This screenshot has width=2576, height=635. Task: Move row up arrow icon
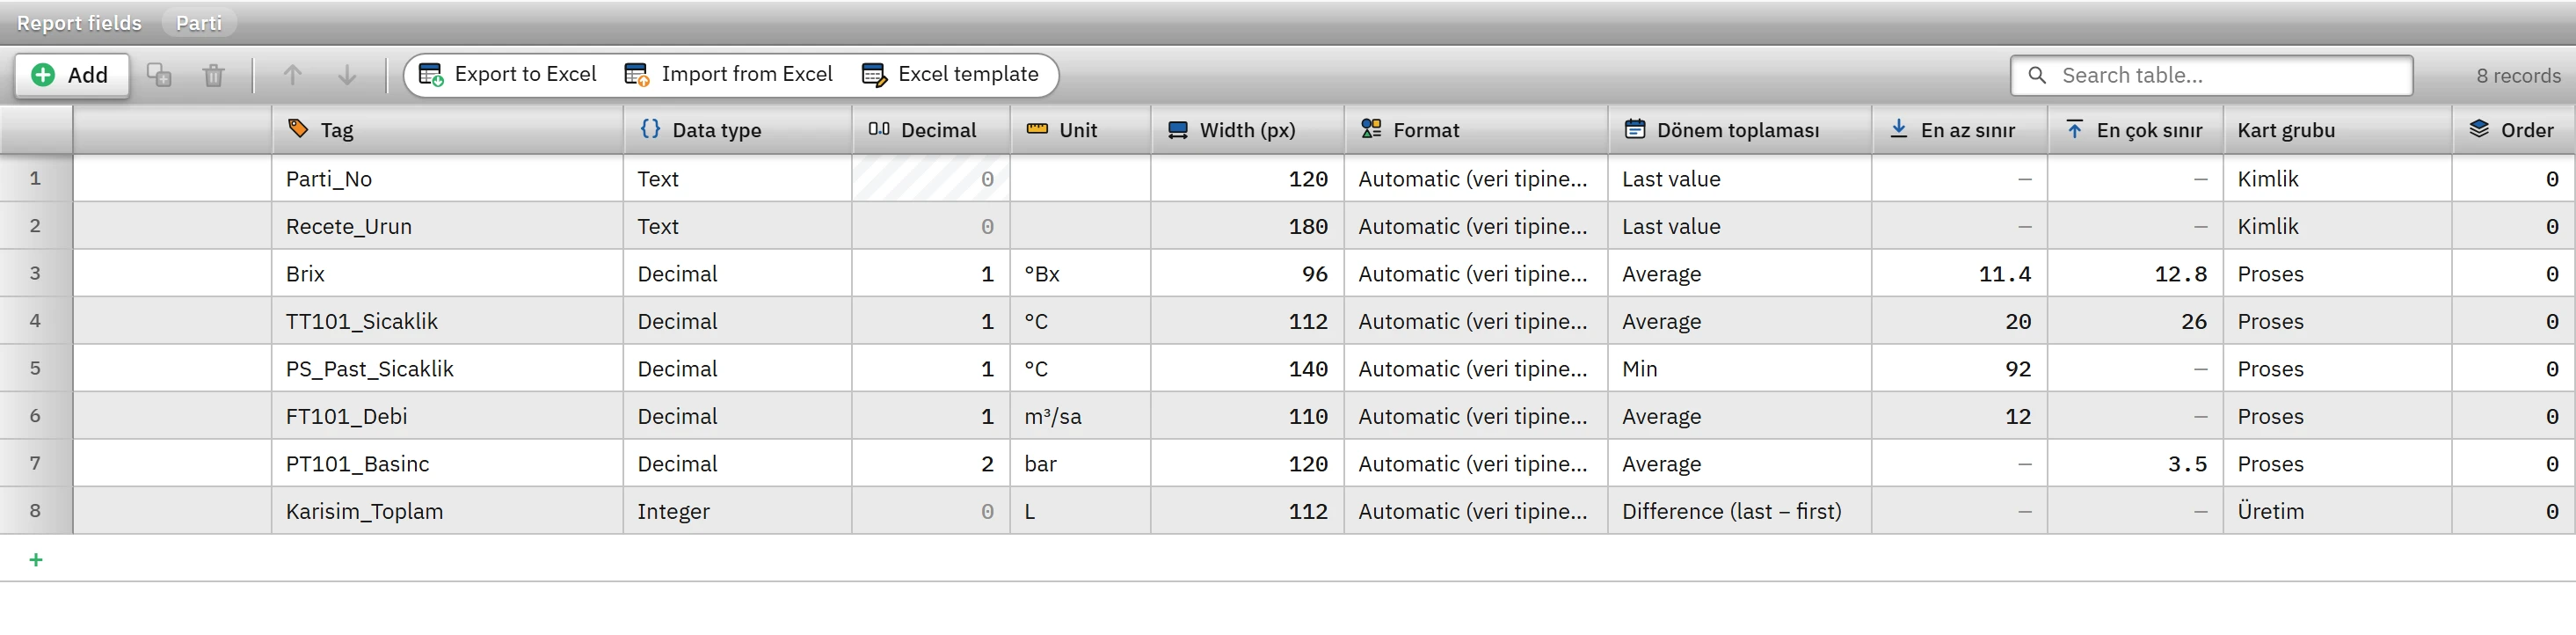(292, 75)
